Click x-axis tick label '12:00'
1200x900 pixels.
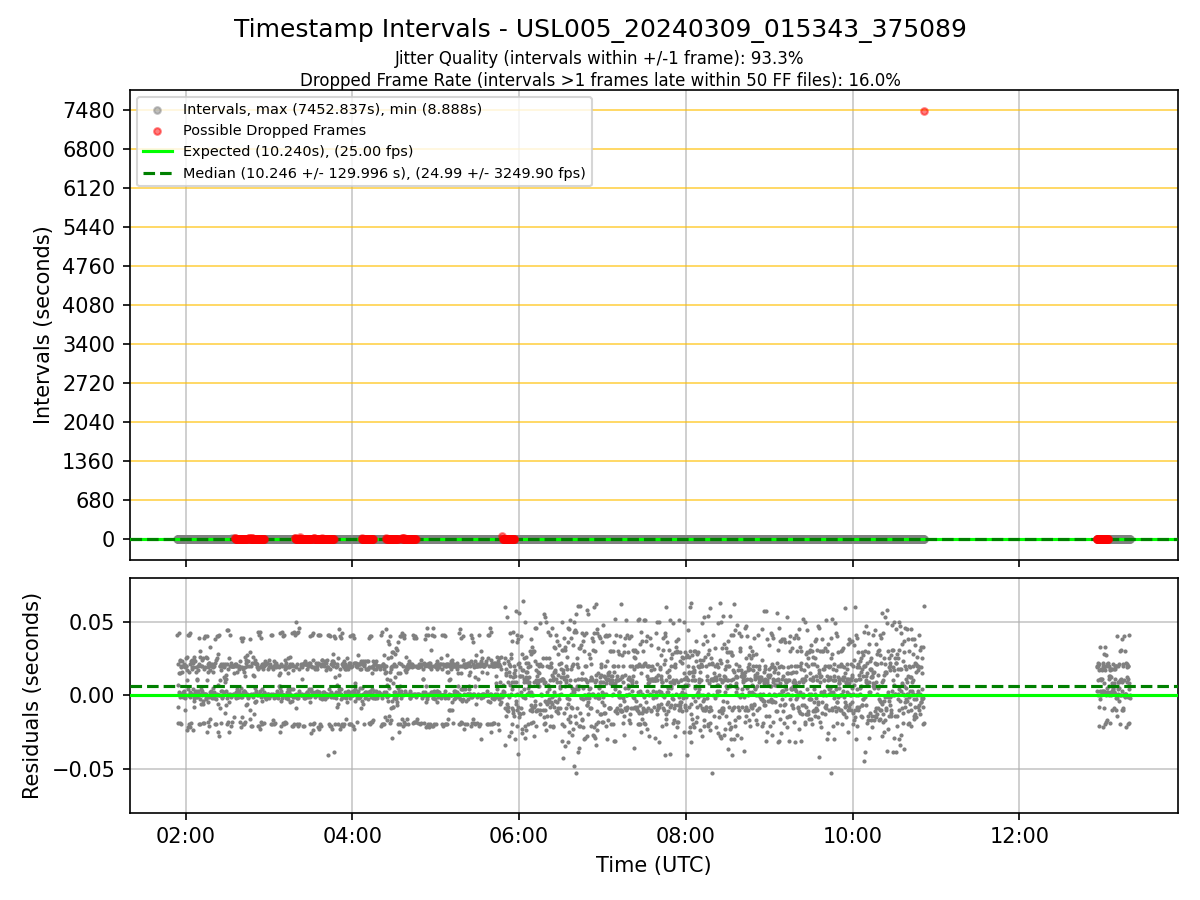(1019, 835)
